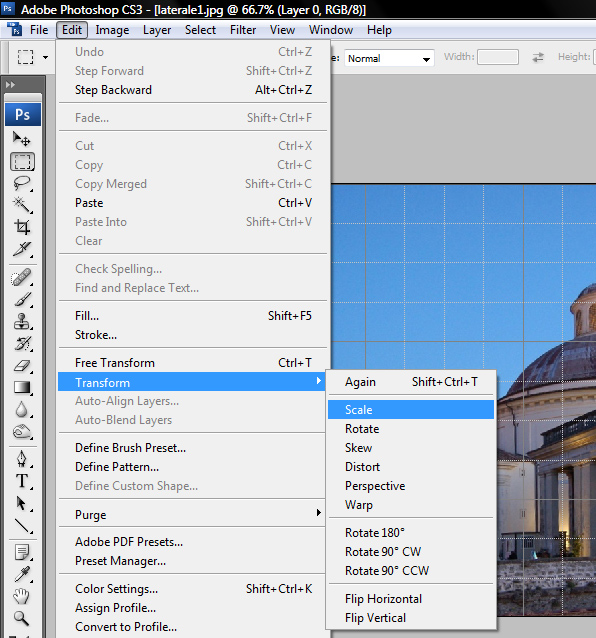
Task: Expand the Transform submenu arrow
Action: click(x=319, y=381)
